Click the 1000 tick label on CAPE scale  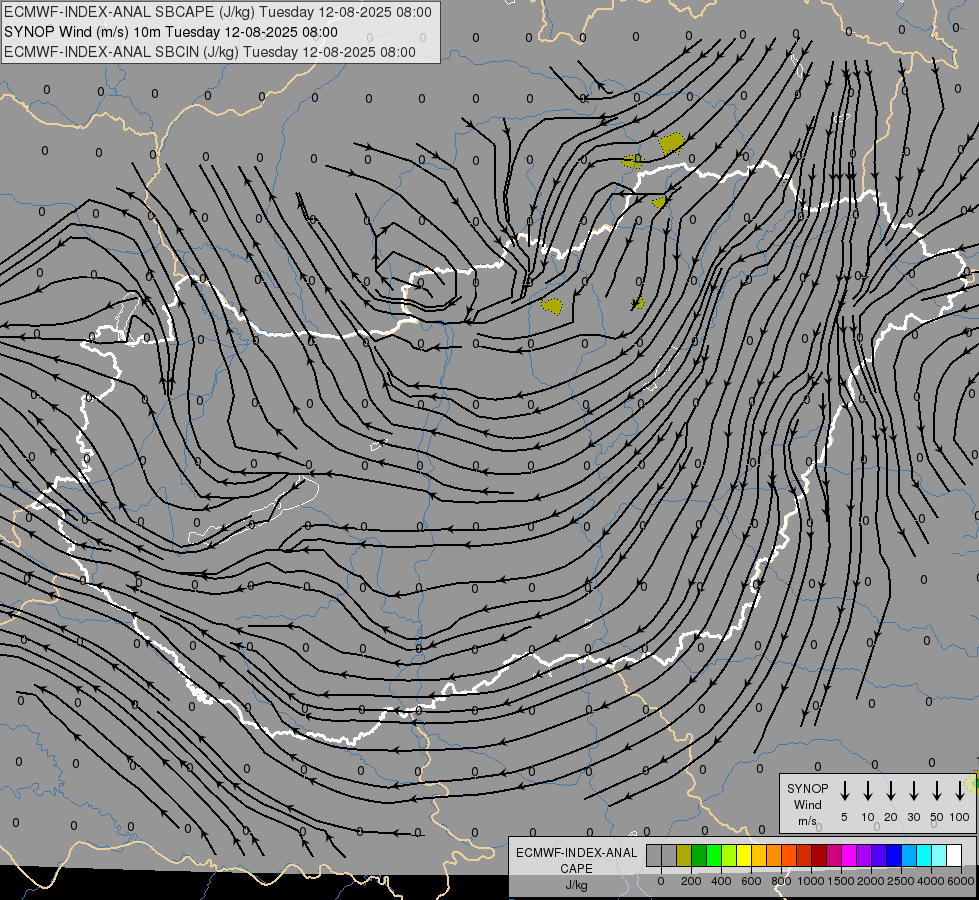pyautogui.click(x=810, y=881)
